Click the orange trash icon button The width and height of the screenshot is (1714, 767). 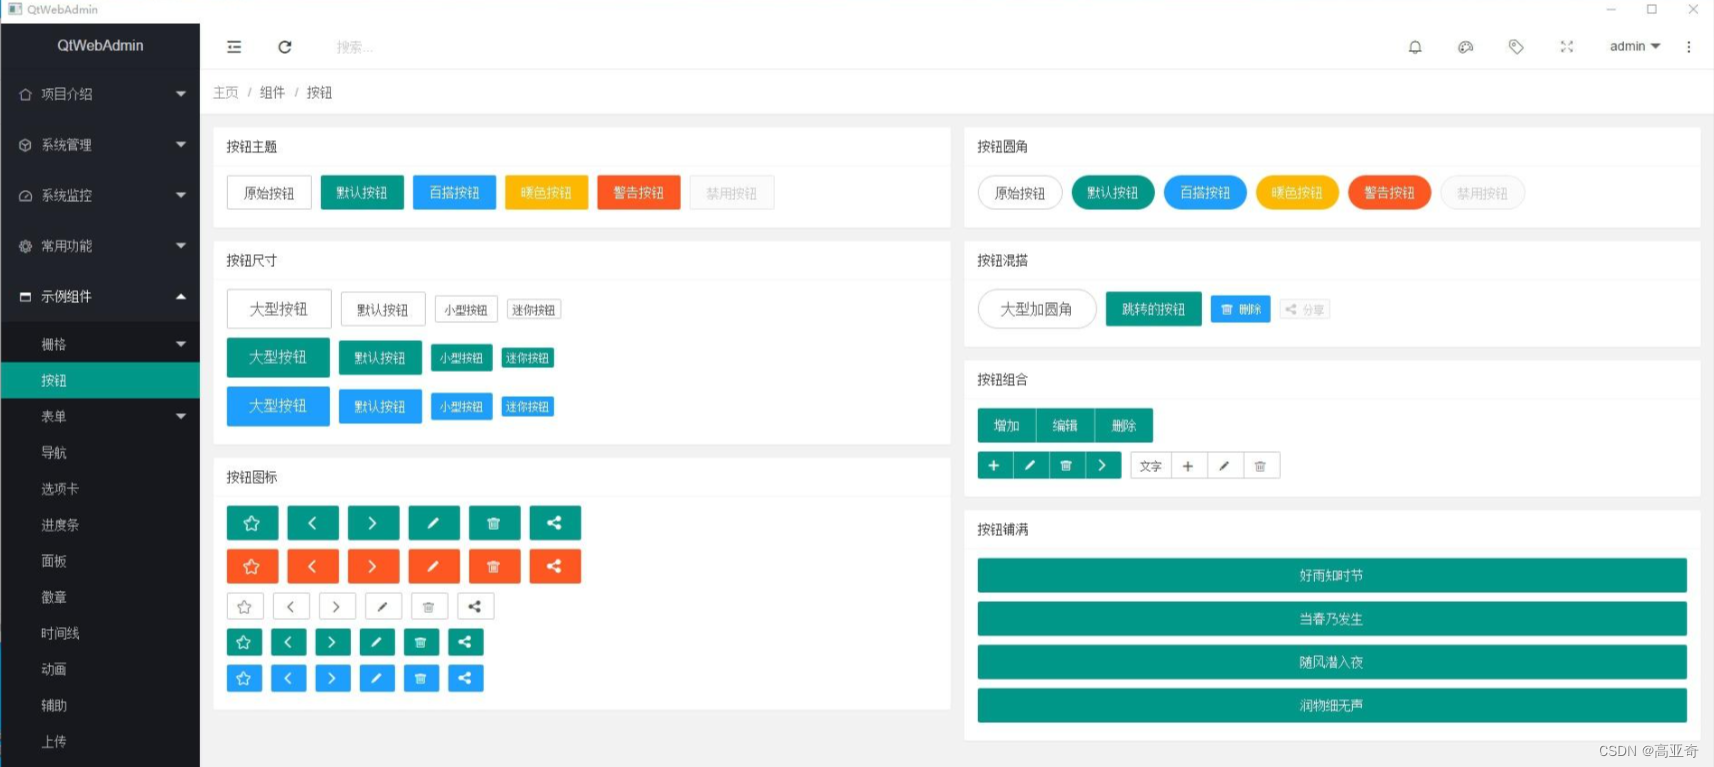click(494, 566)
